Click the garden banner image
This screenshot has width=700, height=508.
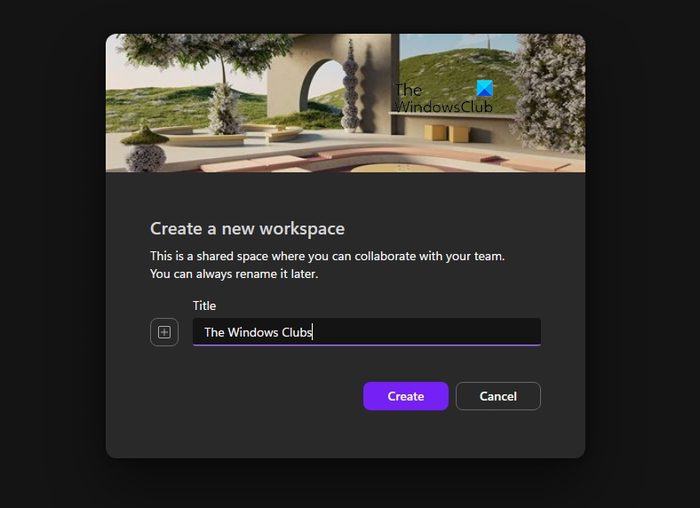pyautogui.click(x=345, y=103)
